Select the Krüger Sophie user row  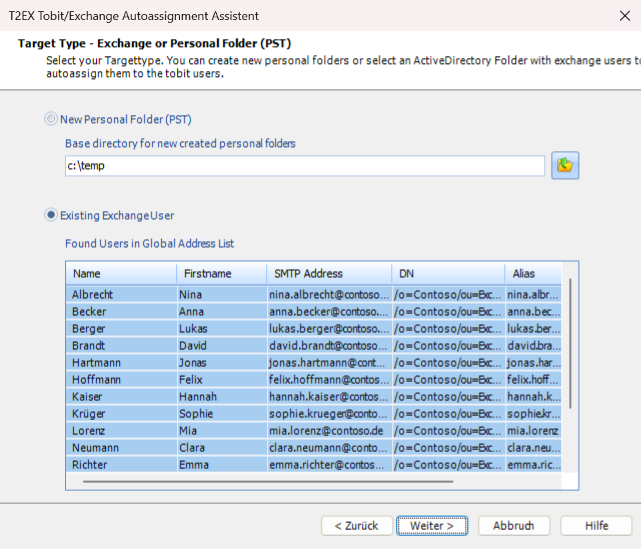pyautogui.click(x=314, y=414)
